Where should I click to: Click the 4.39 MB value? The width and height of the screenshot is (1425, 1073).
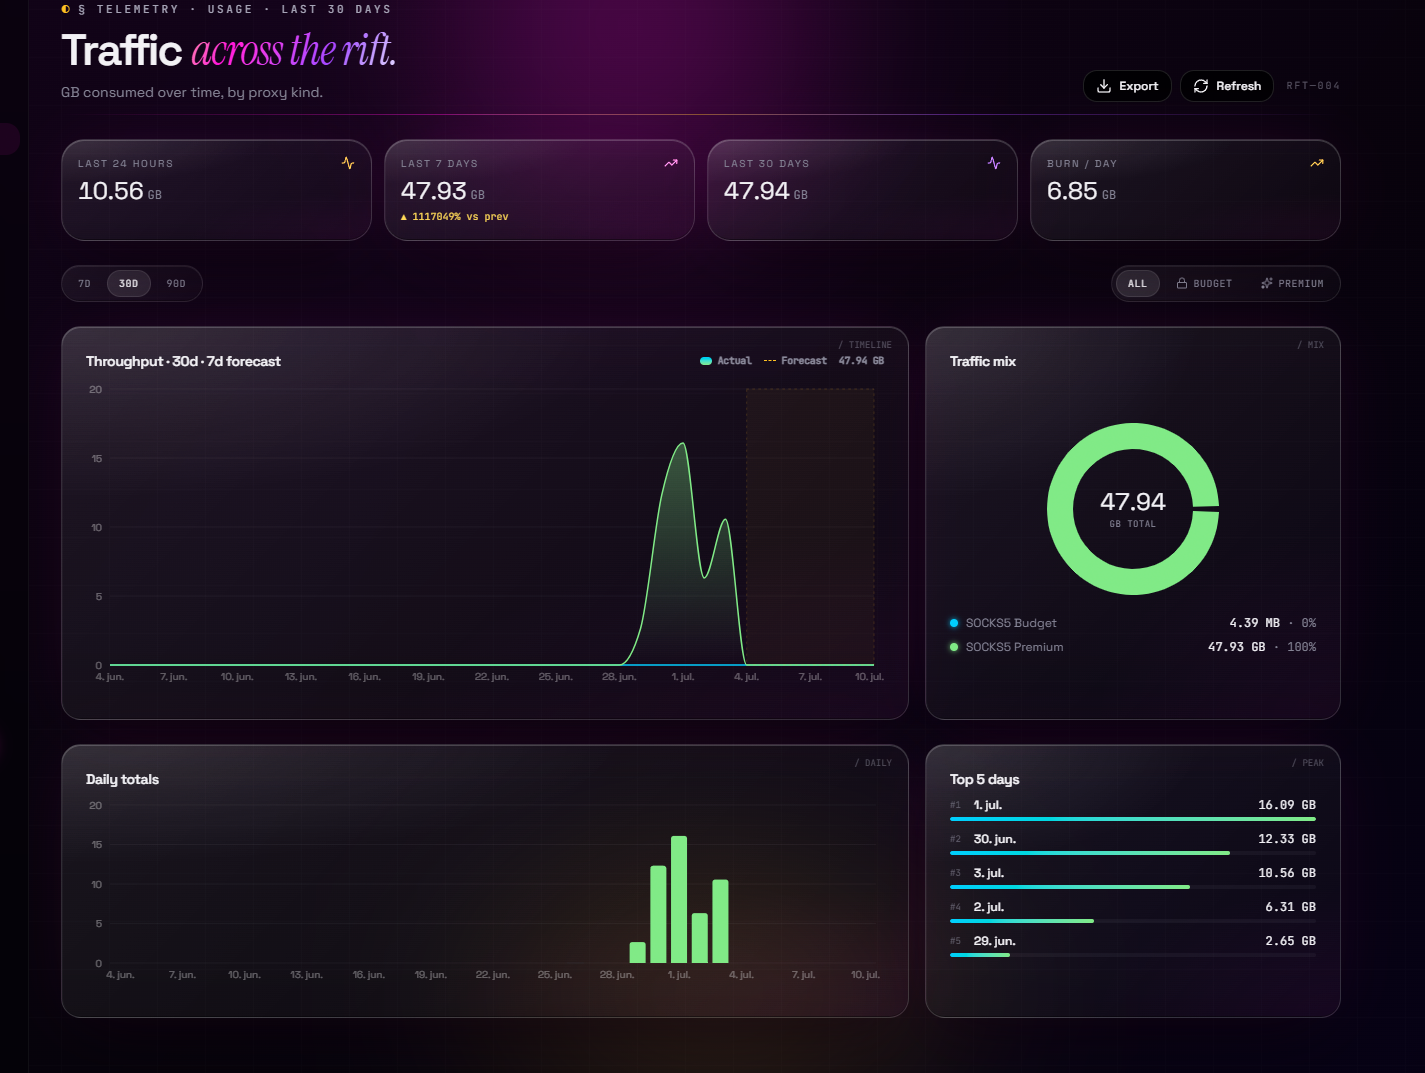pos(1254,623)
